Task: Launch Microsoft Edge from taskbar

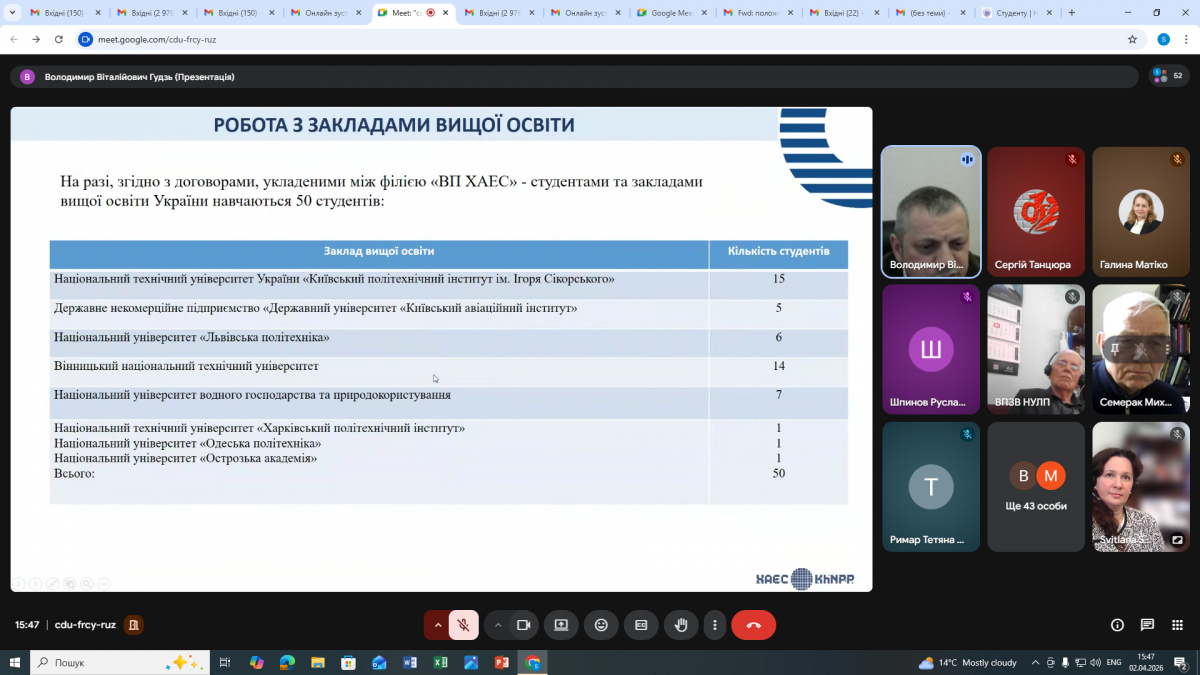Action: 287,662
